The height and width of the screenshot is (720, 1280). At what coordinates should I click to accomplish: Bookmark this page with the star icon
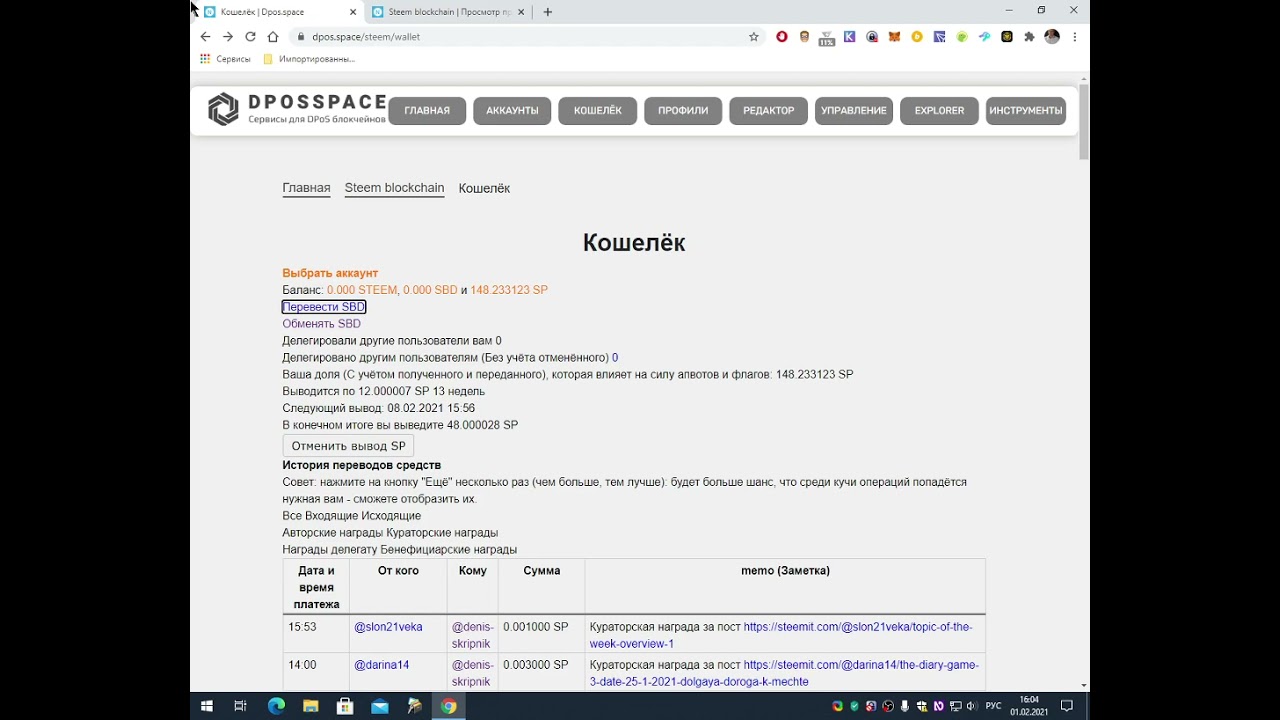pos(754,37)
